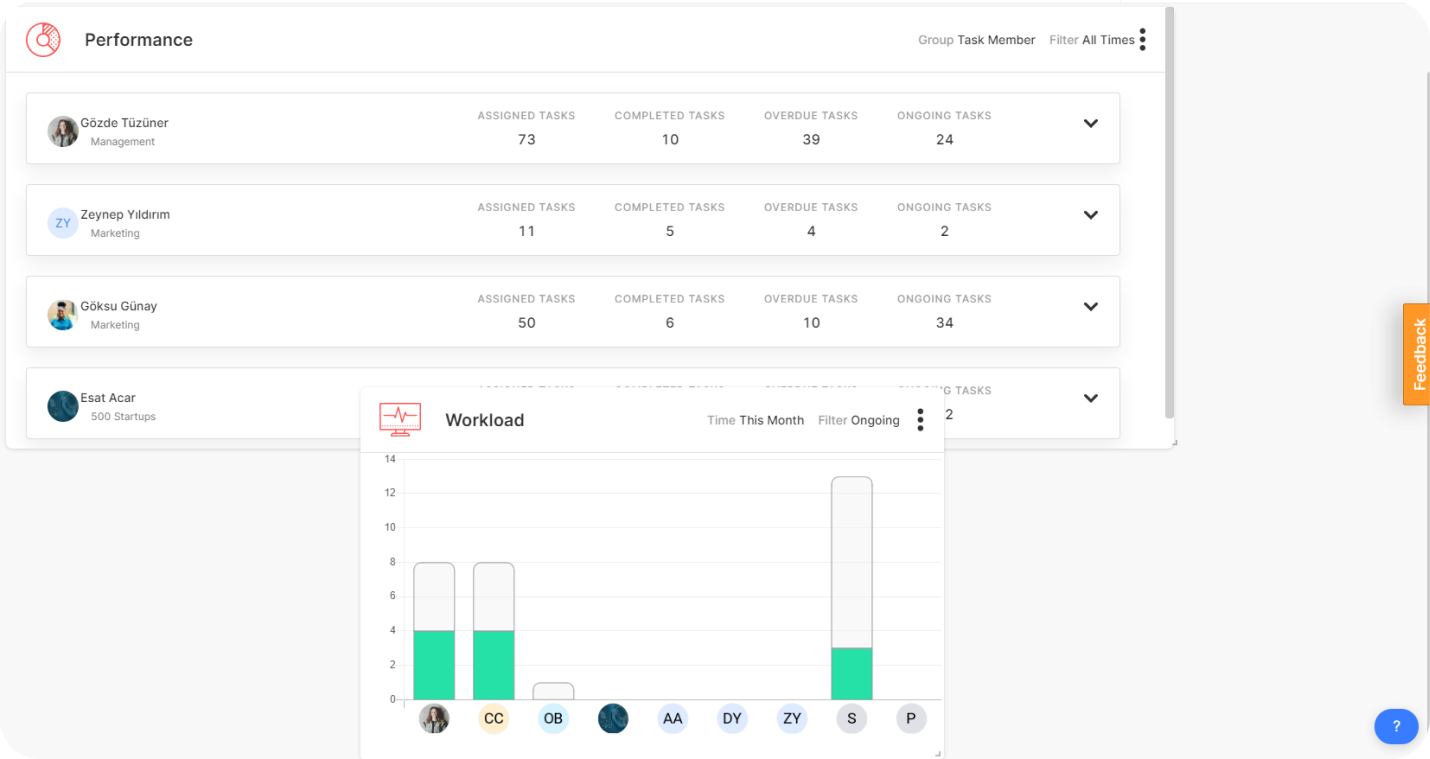Click Göksu Günay's profile photo

coord(63,315)
